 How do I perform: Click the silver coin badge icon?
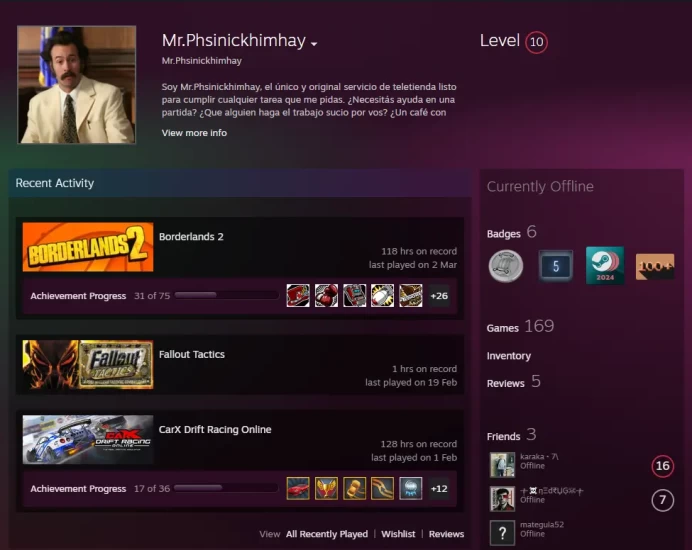pos(506,266)
